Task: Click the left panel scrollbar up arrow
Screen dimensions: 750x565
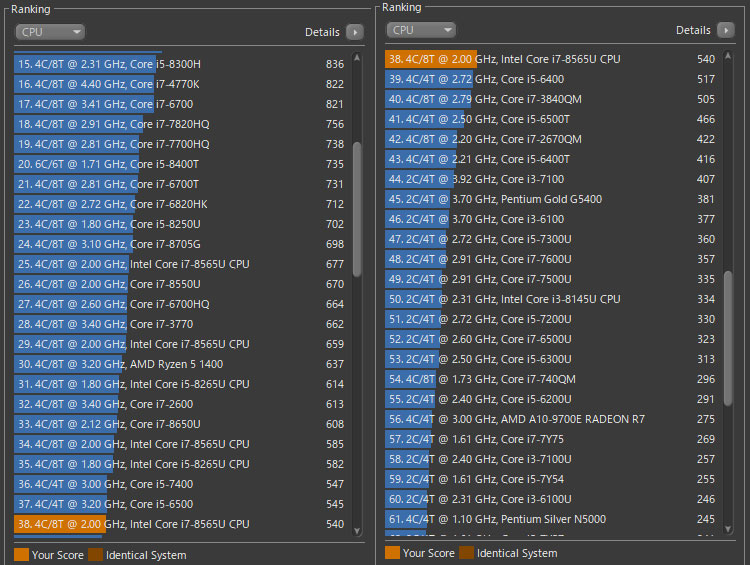Action: coord(357,57)
